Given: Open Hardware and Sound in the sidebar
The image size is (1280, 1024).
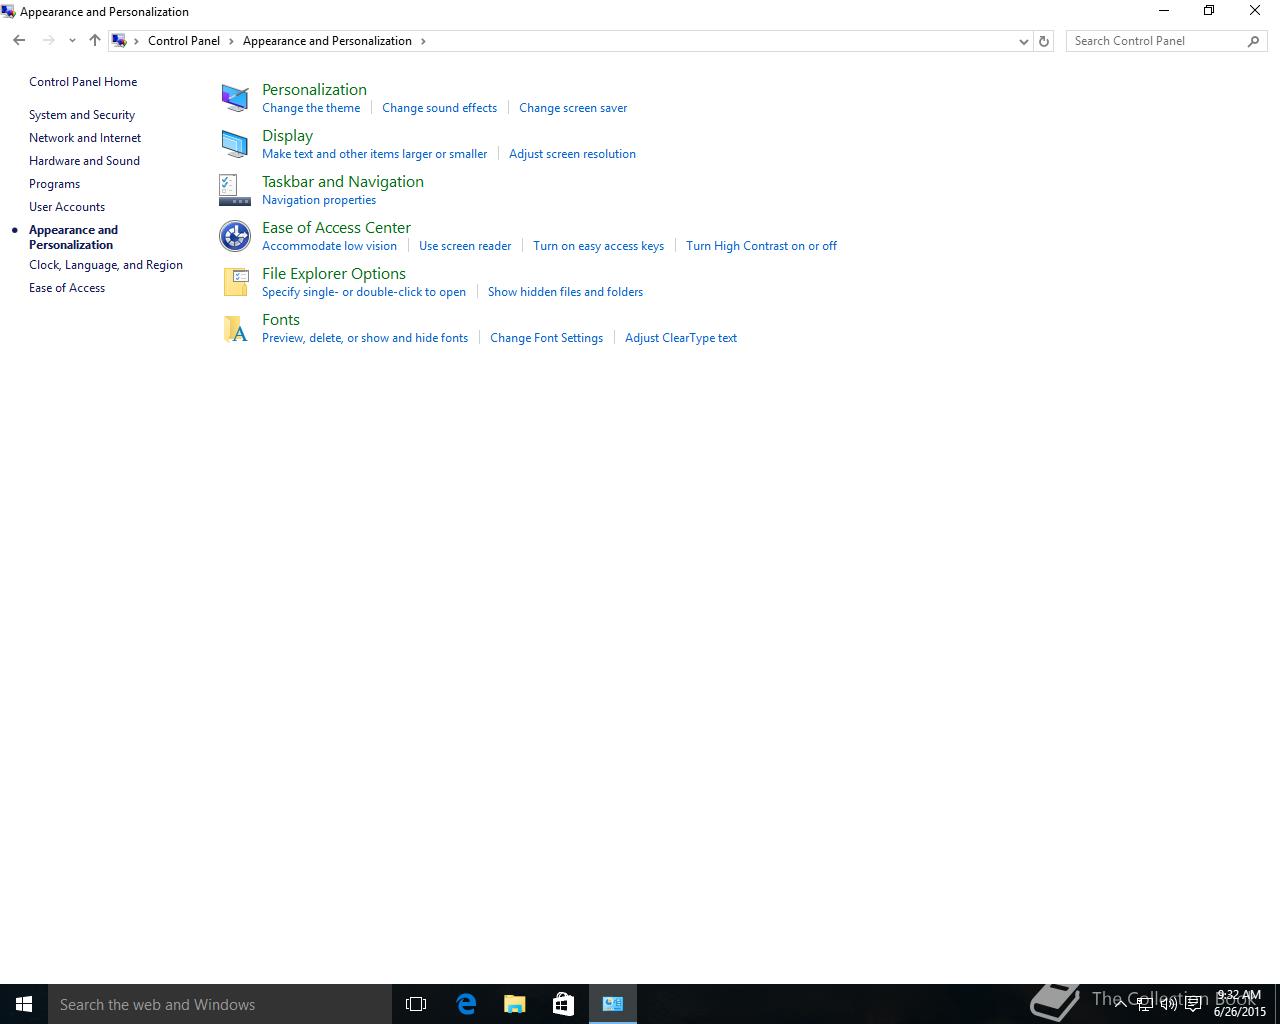Looking at the screenshot, I should pyautogui.click(x=84, y=161).
